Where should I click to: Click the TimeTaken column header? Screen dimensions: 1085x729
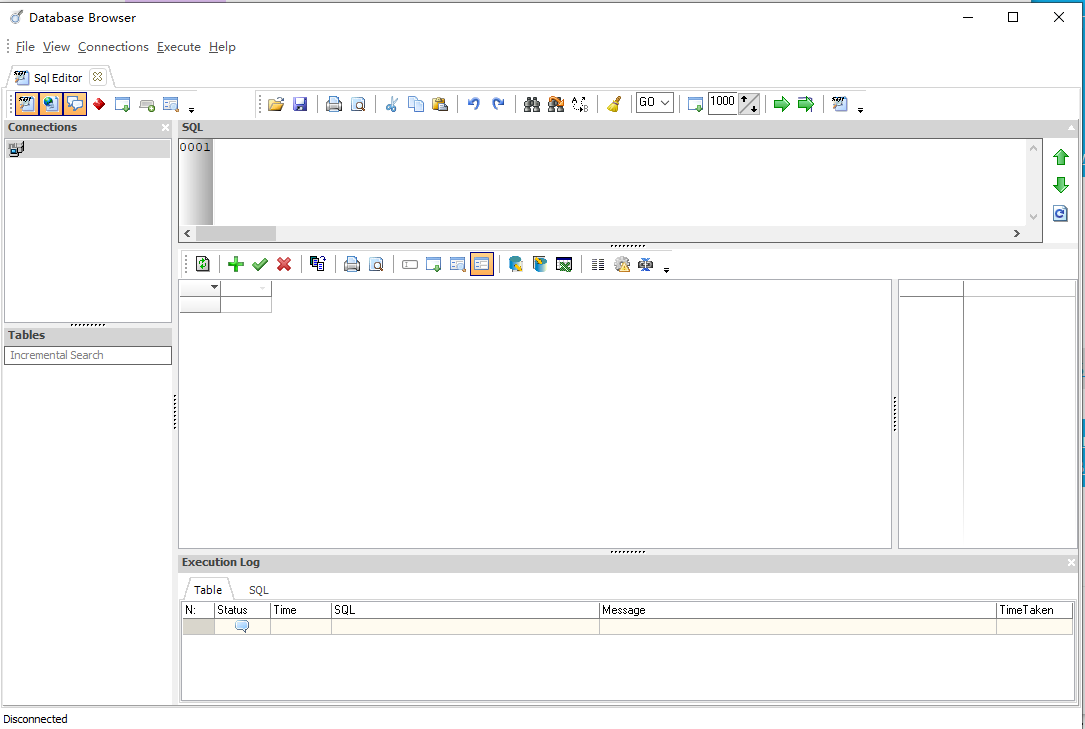click(x=1034, y=610)
